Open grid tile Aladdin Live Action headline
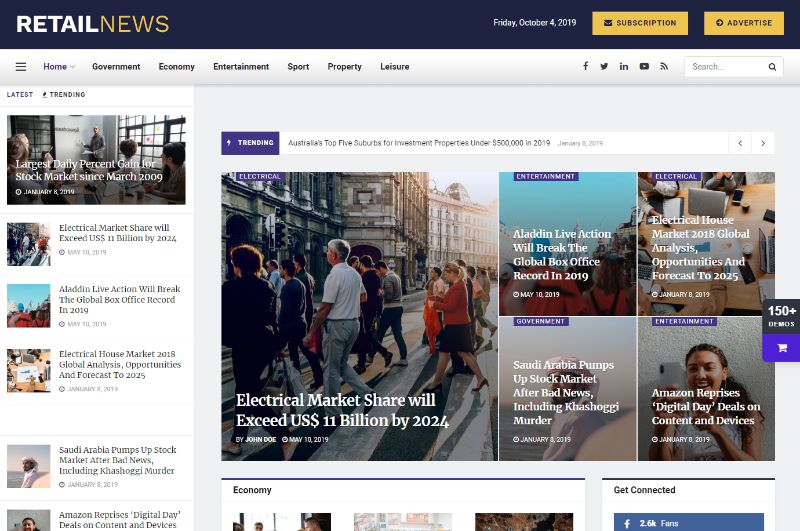Viewport: 800px width, 531px height. click(562, 255)
